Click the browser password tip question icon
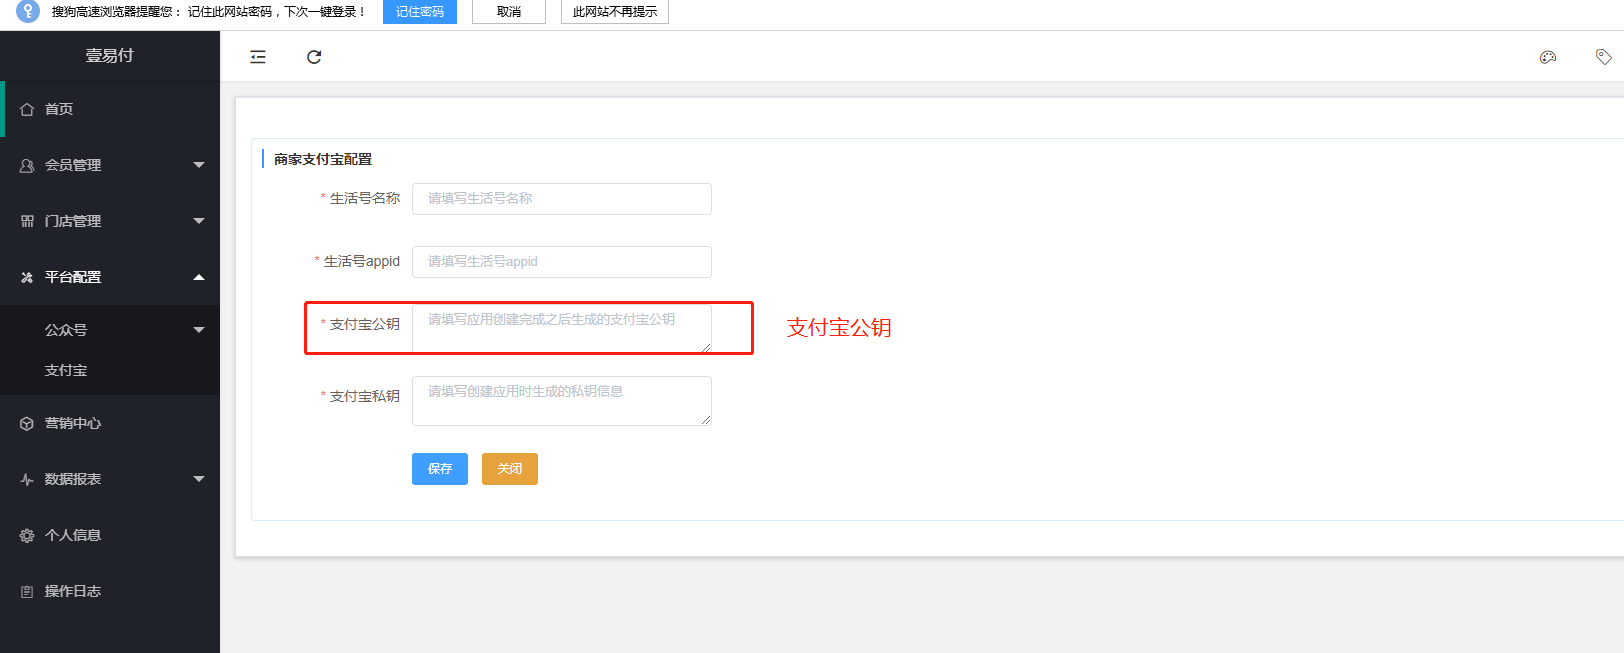 pyautogui.click(x=28, y=11)
